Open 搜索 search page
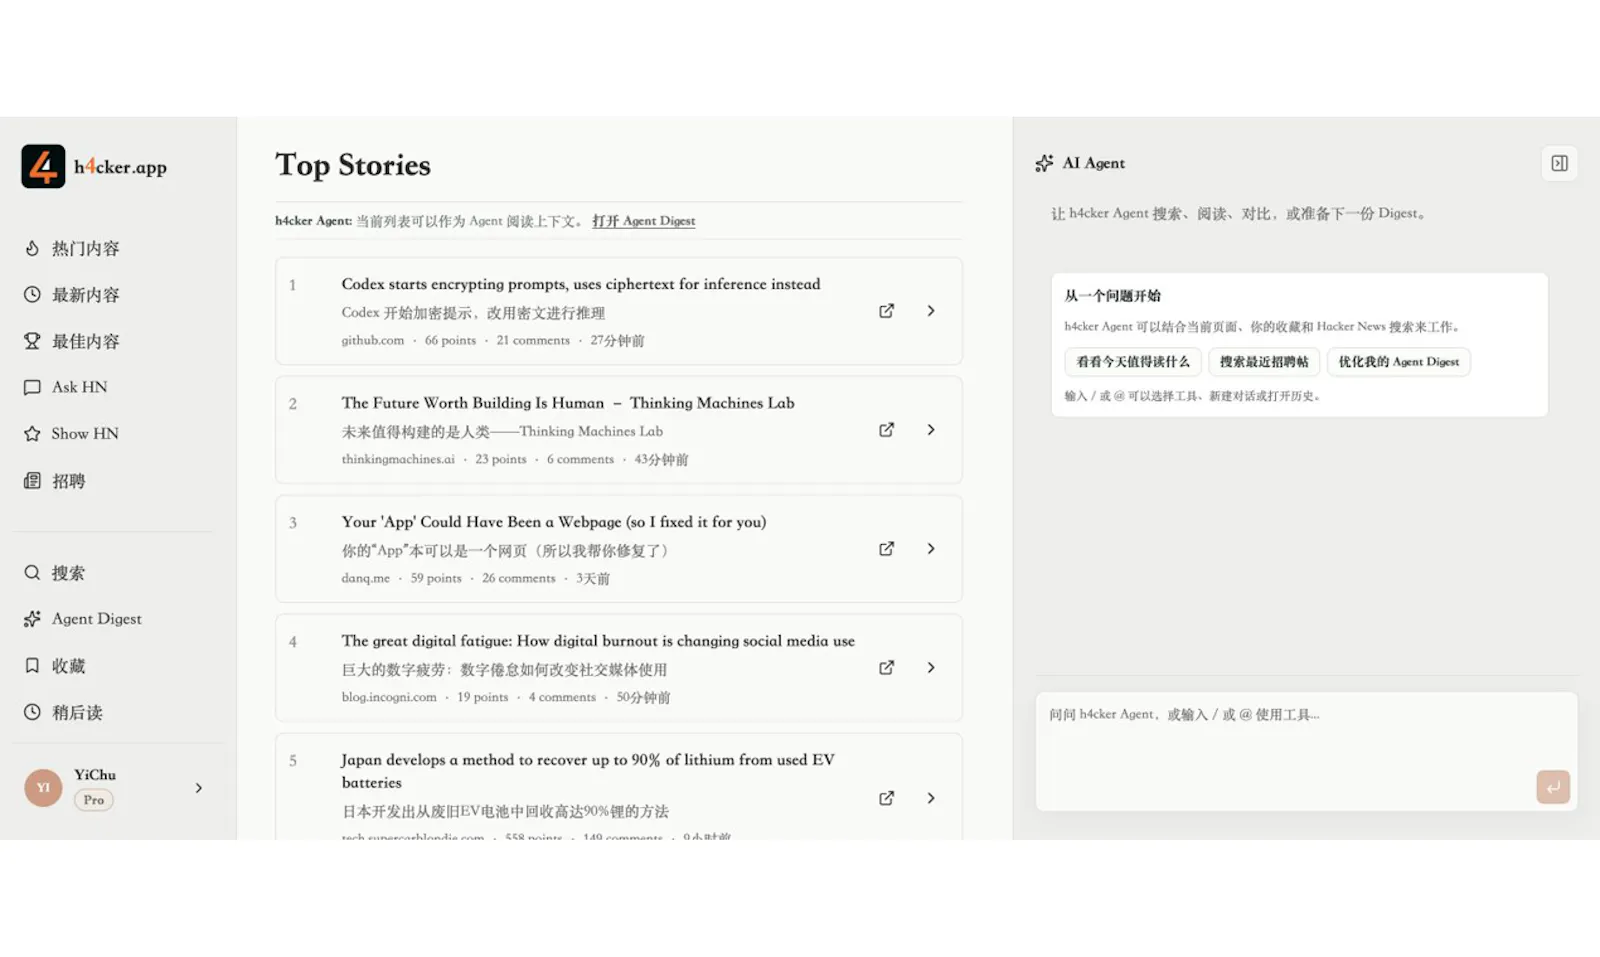1600x957 pixels. click(x=68, y=573)
